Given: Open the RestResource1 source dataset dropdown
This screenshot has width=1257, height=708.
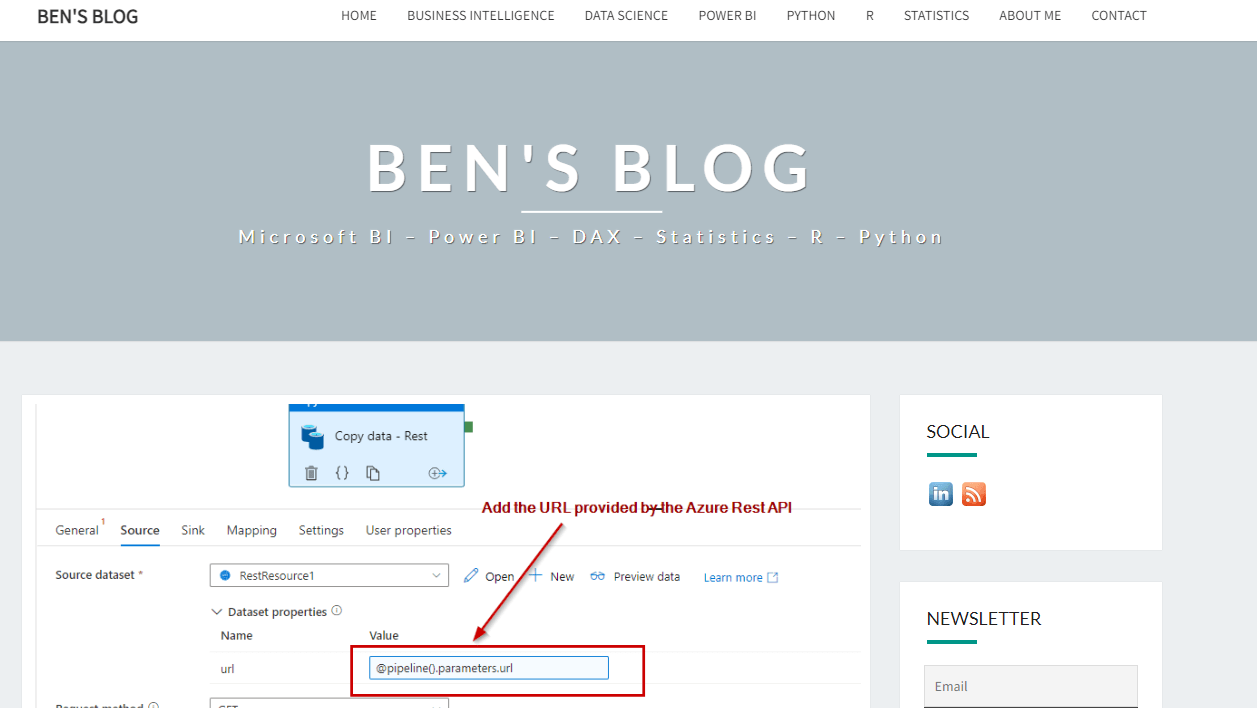Looking at the screenshot, I should point(329,575).
